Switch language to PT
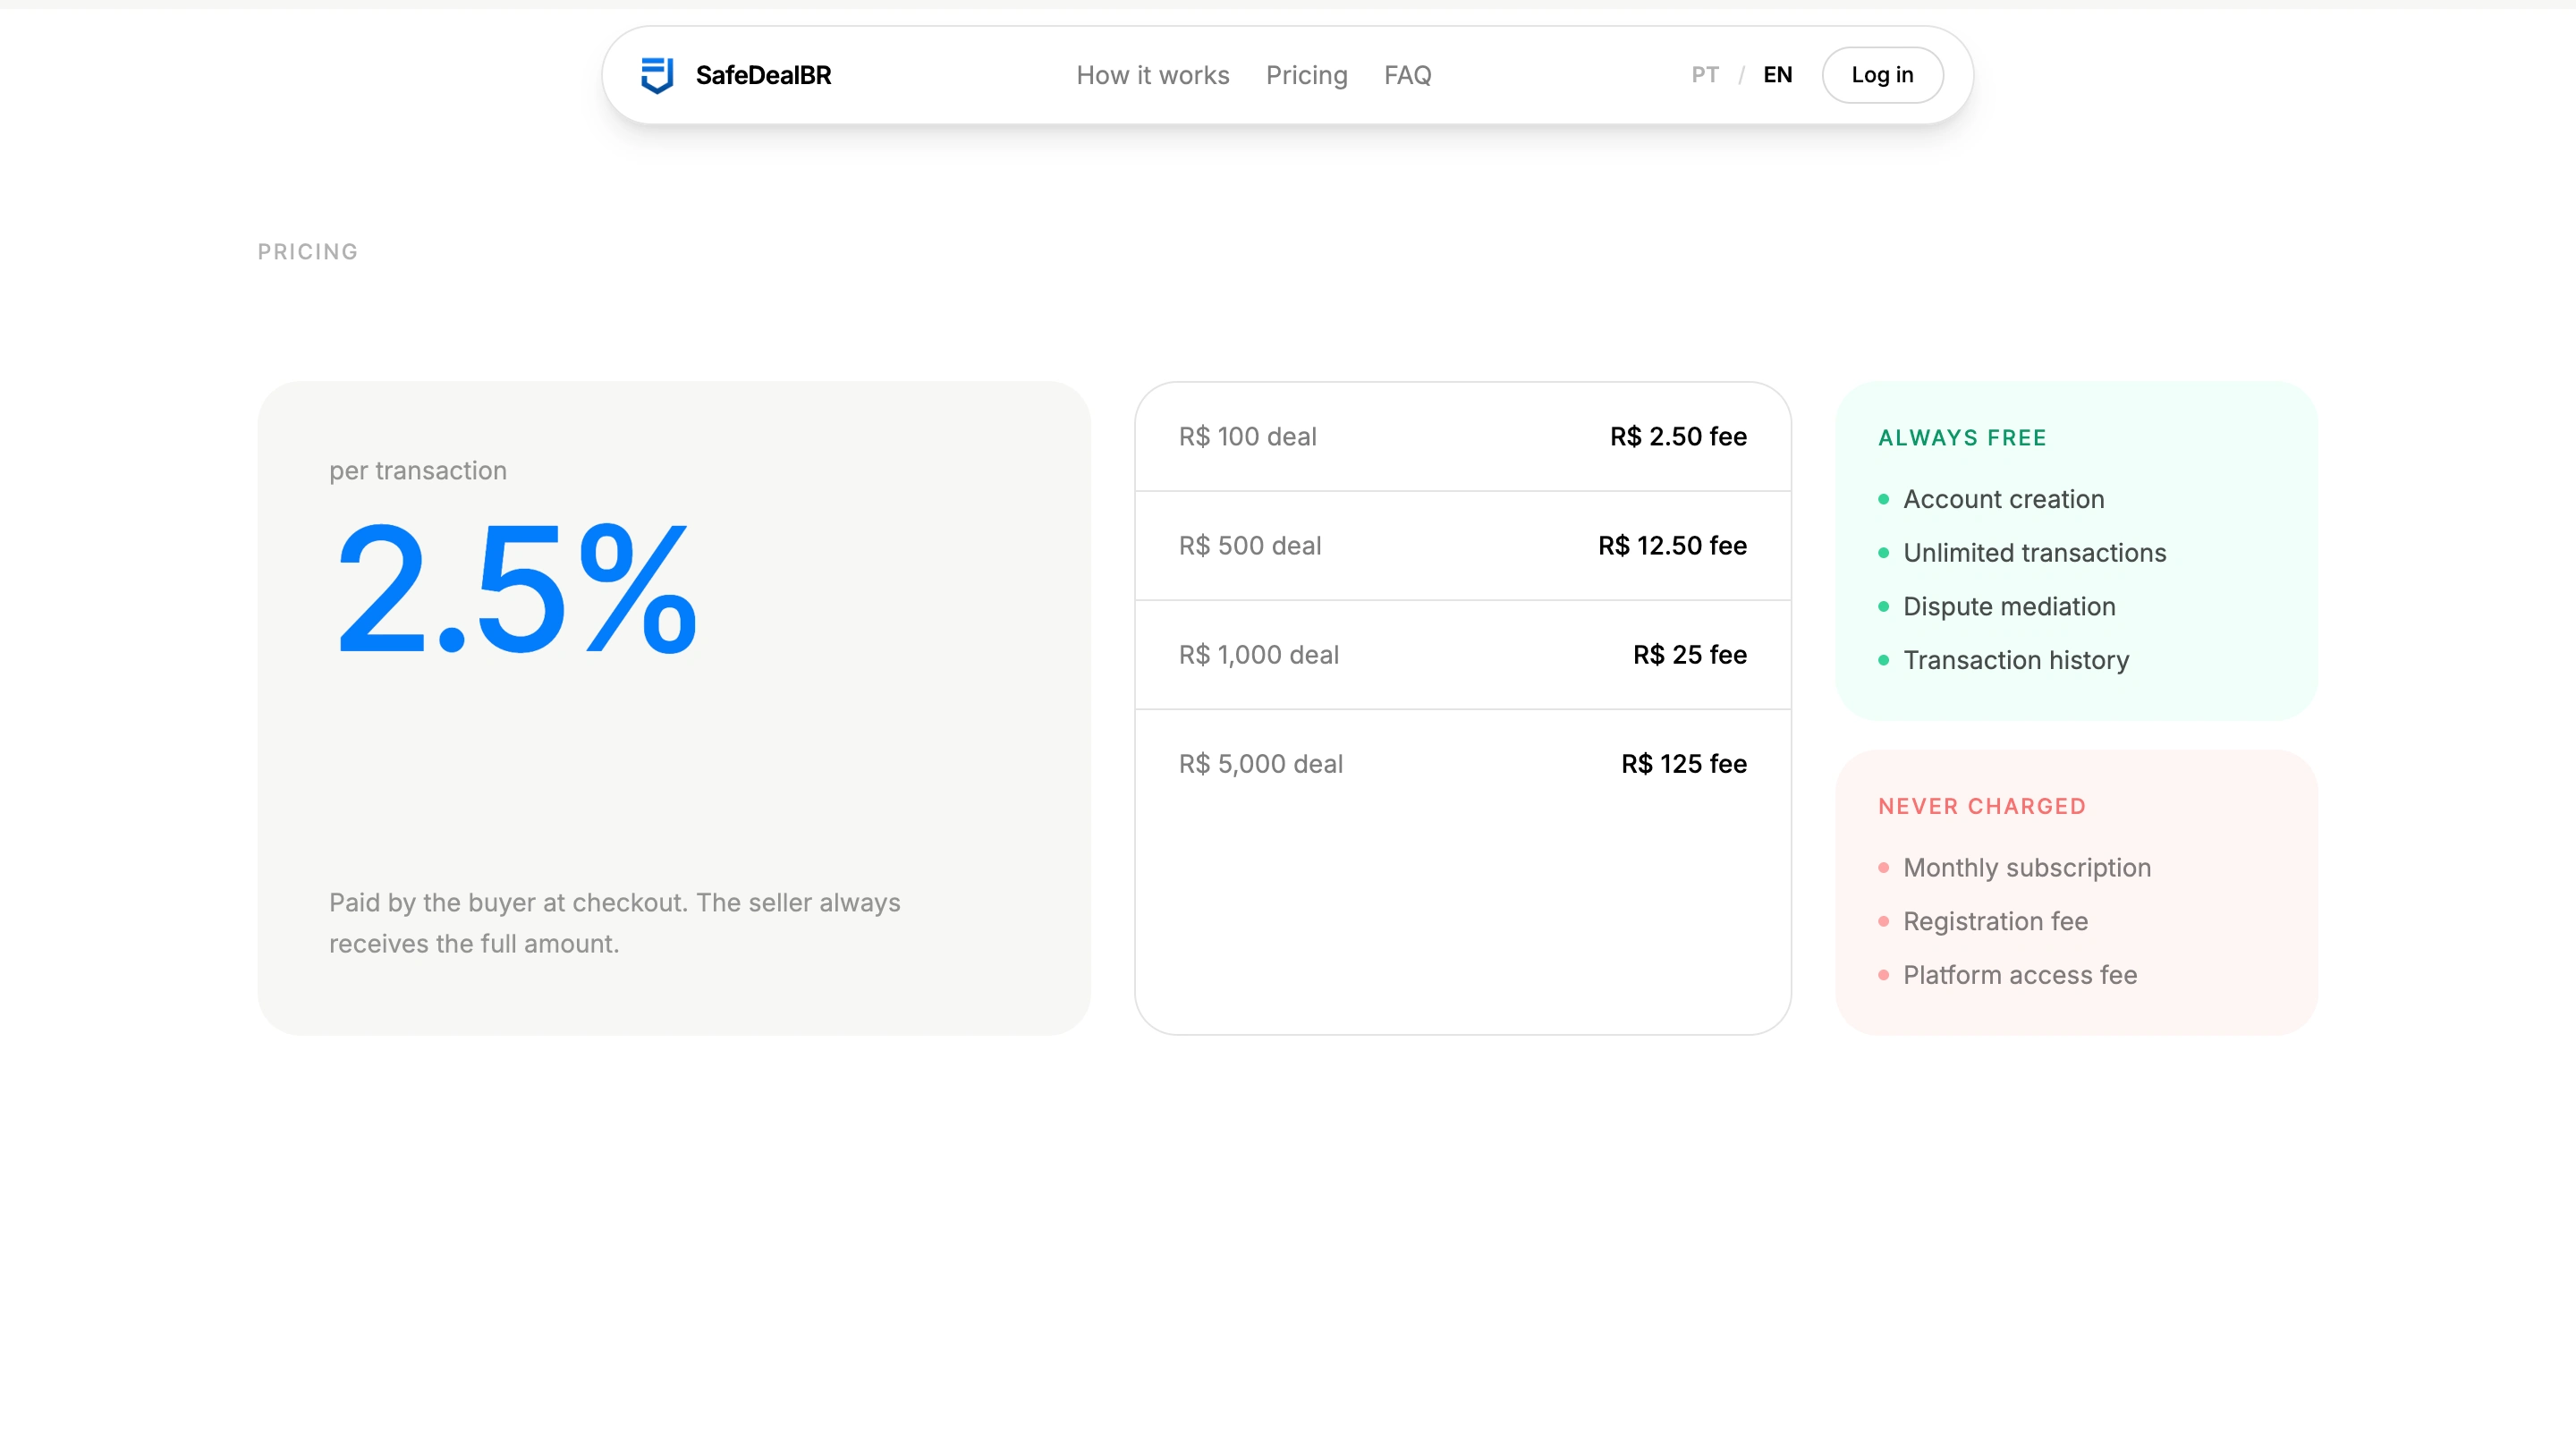Viewport: 2576px width, 1449px height. [x=1705, y=75]
